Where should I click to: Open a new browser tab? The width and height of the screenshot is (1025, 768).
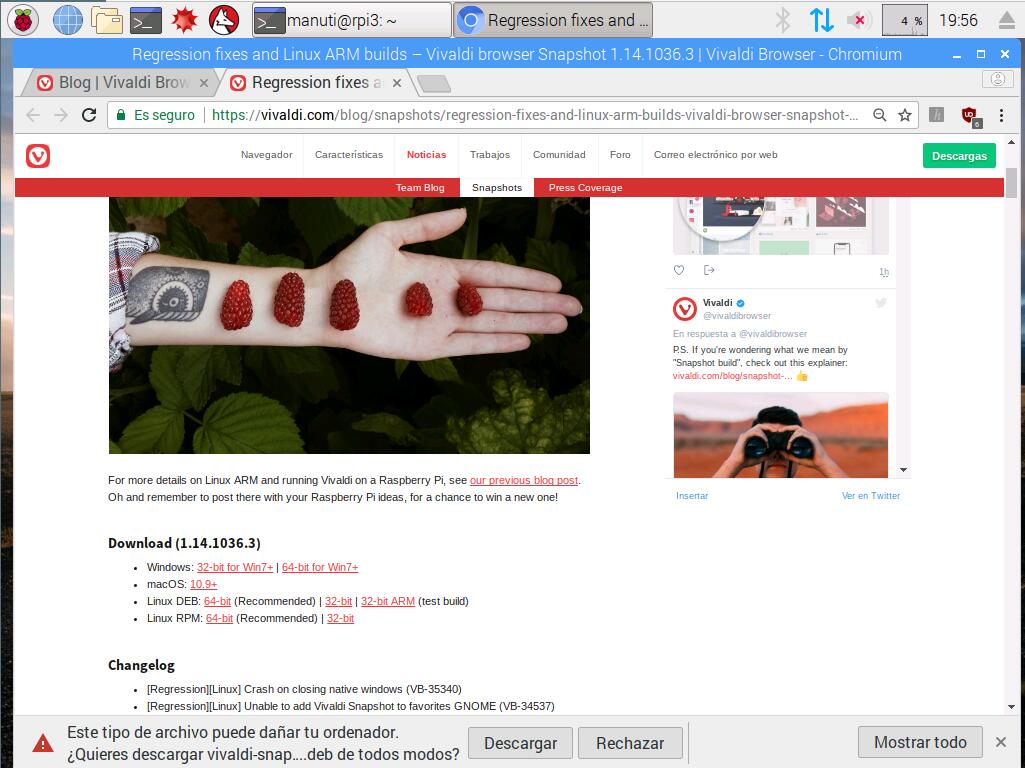pos(433,83)
